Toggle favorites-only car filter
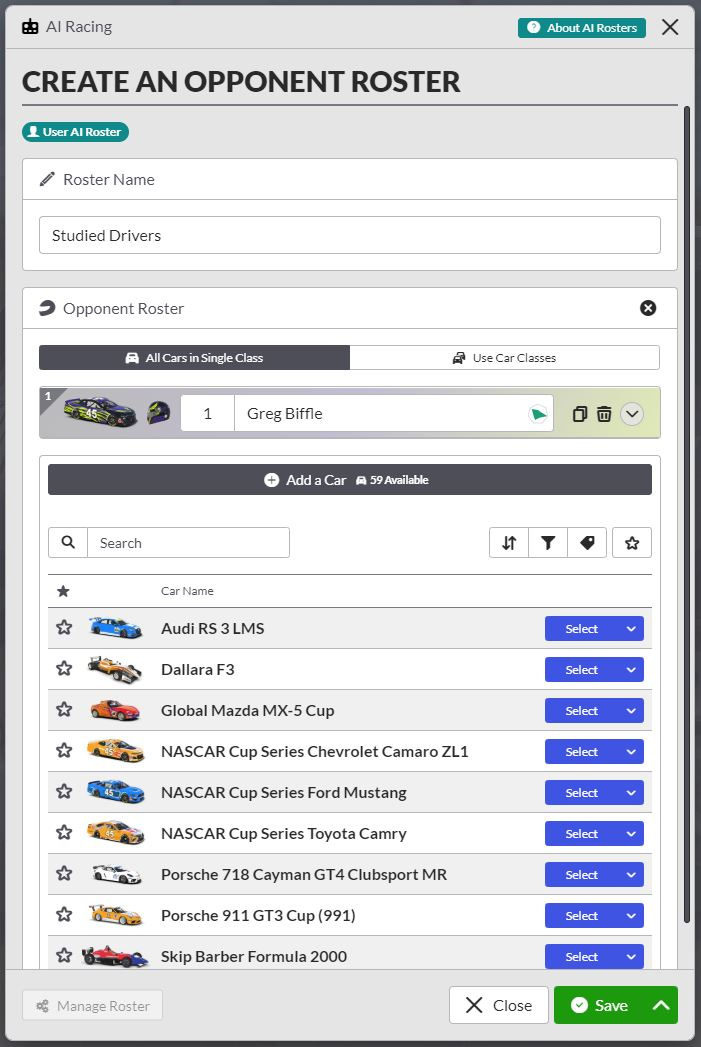 tap(632, 543)
